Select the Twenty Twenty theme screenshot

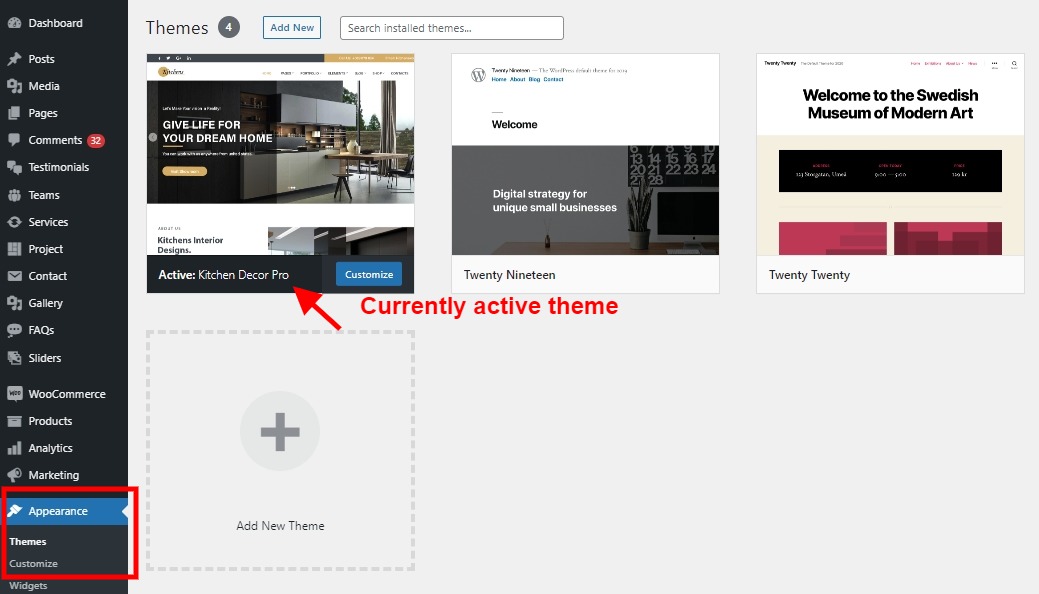[x=890, y=154]
